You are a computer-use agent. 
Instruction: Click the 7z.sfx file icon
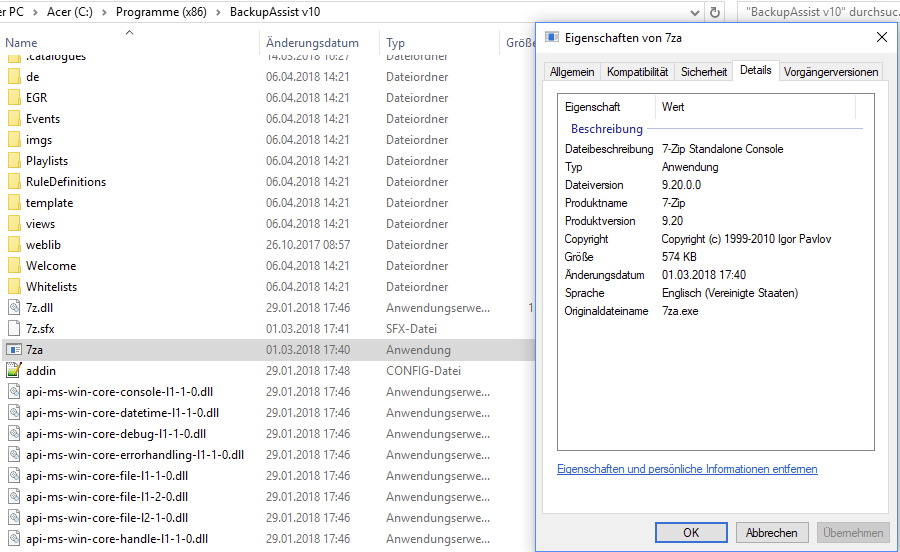[14, 329]
